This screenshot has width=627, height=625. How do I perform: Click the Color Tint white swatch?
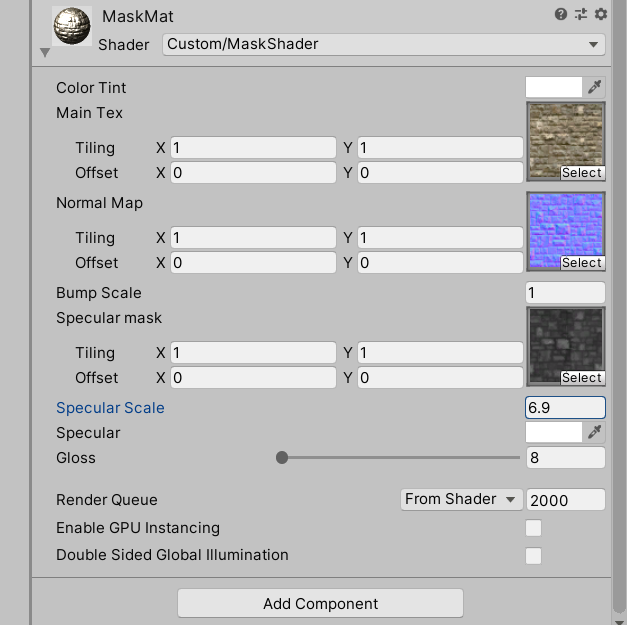coord(553,87)
